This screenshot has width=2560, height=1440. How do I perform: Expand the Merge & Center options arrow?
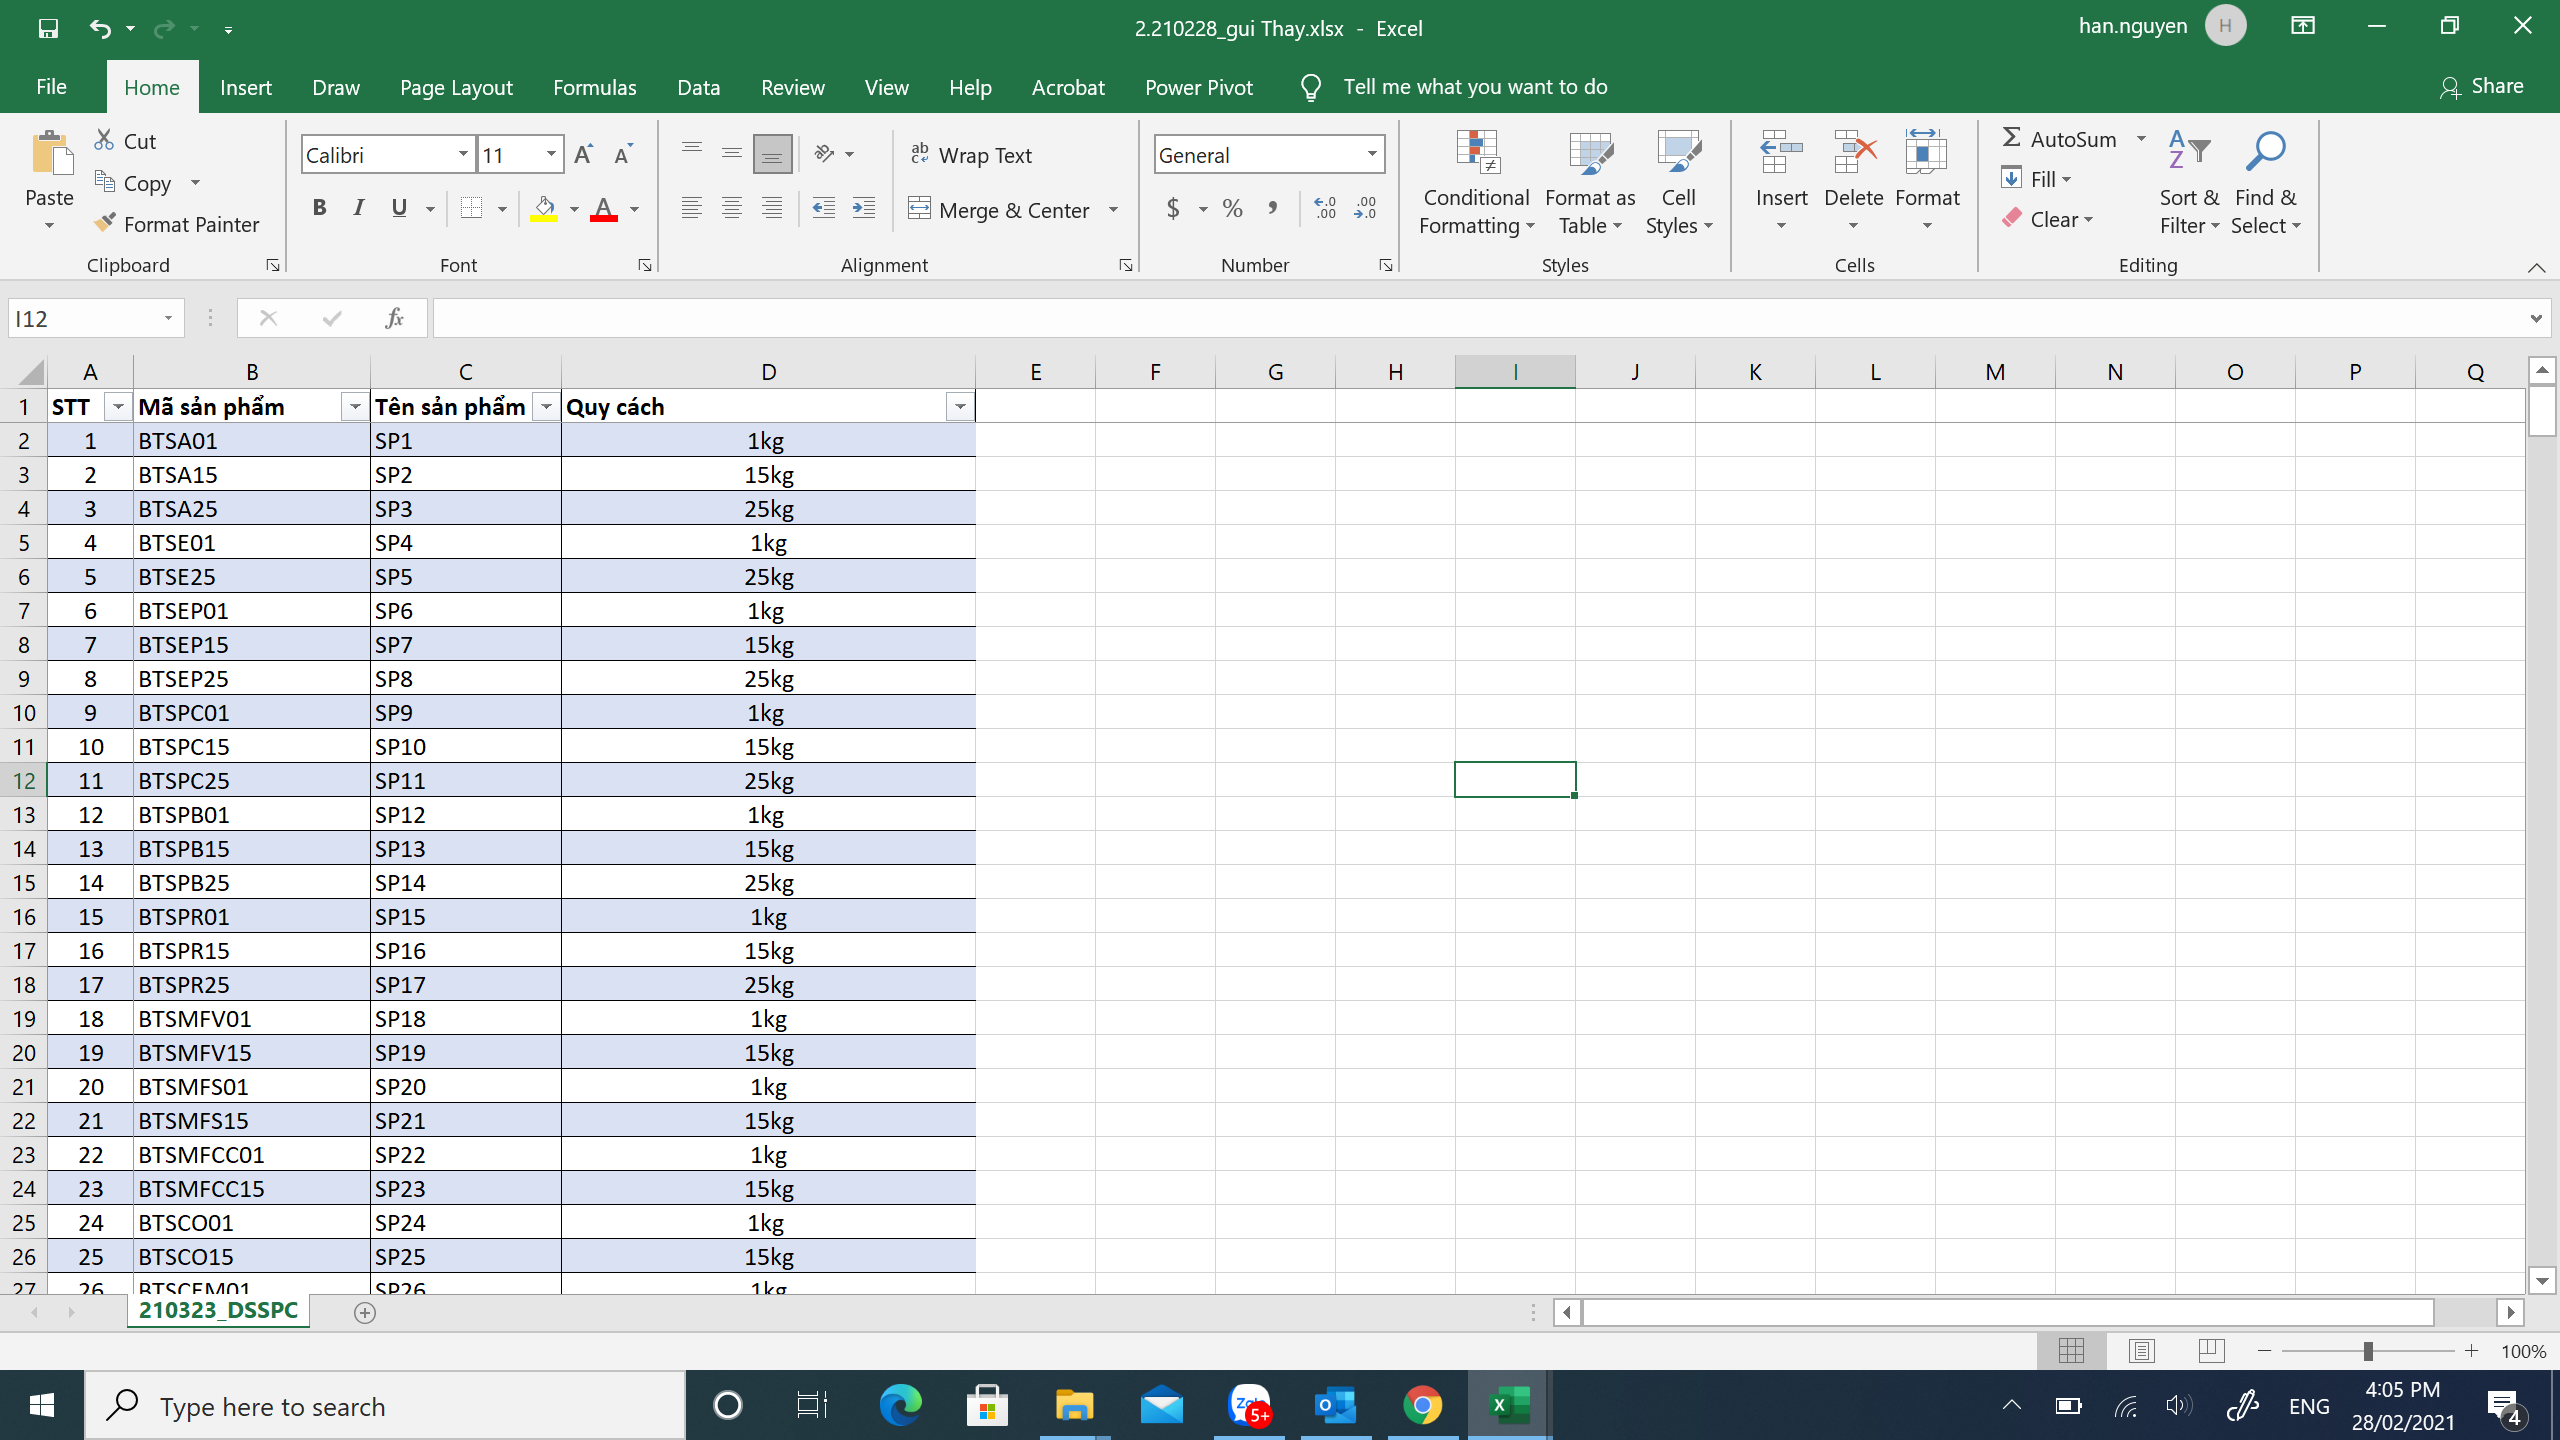click(1113, 210)
